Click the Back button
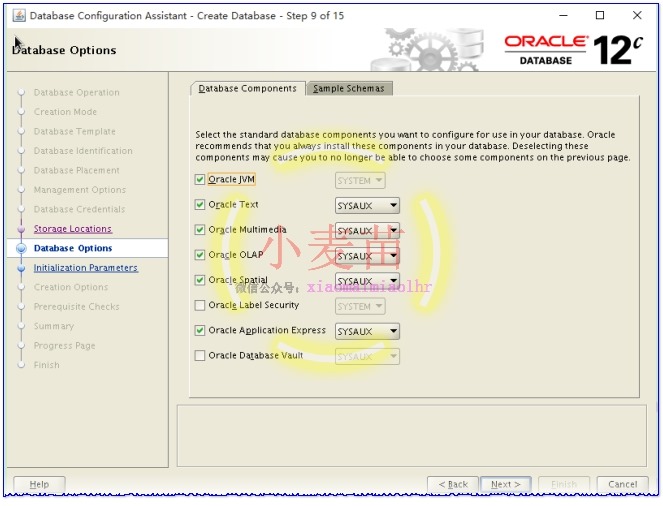This screenshot has height=506, width=663. coord(453,484)
